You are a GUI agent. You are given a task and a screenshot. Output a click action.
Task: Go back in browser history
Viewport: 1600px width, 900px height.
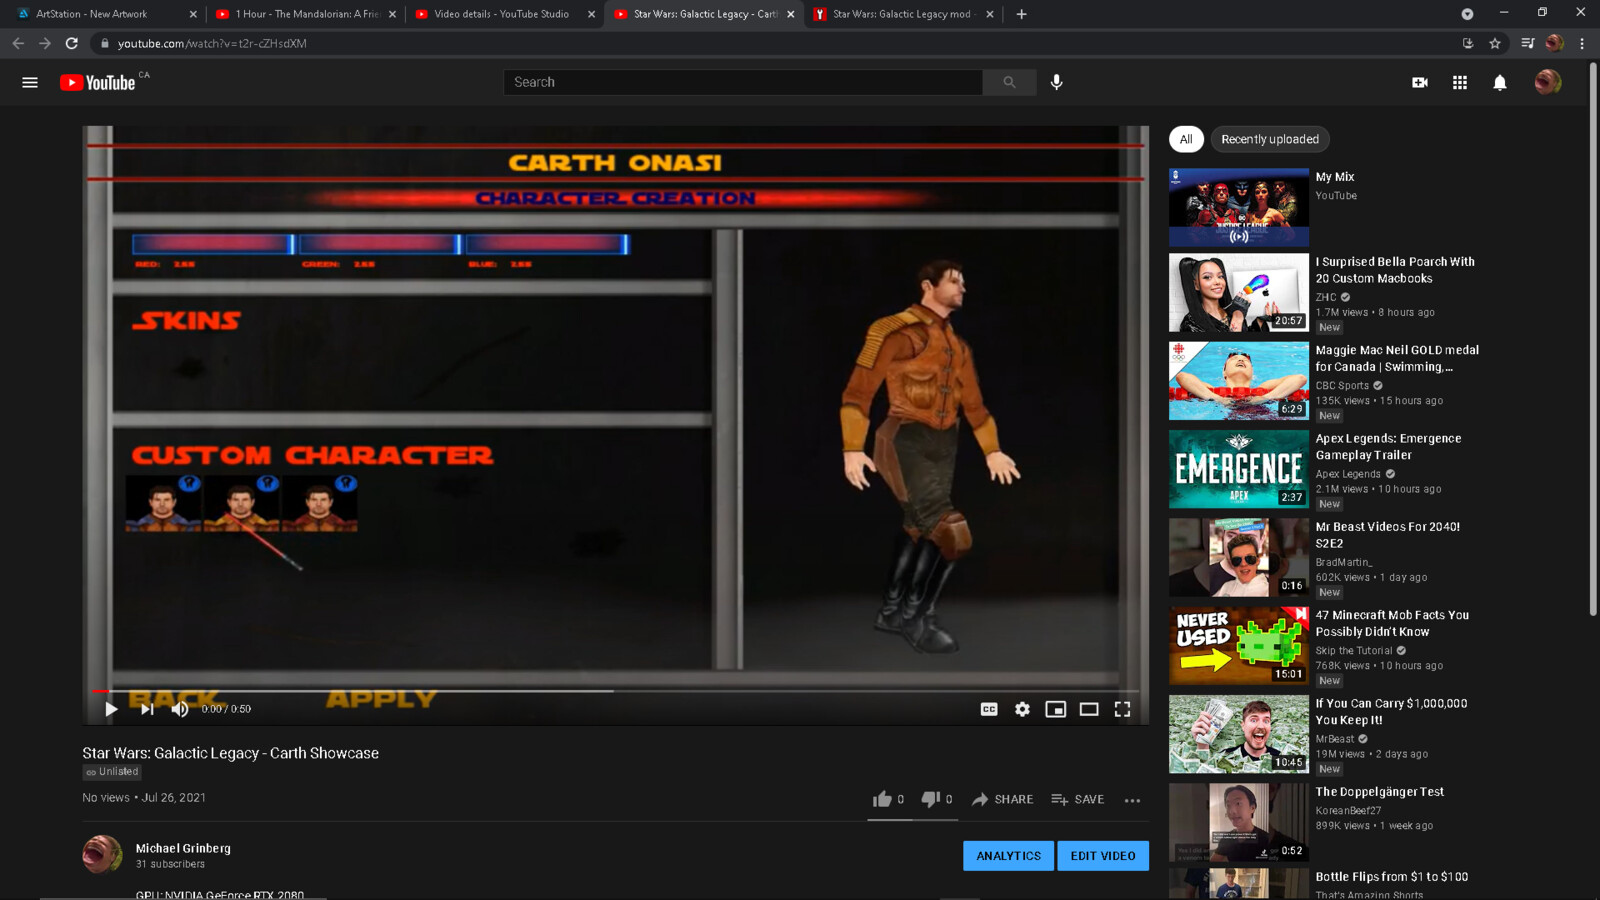[x=18, y=43]
